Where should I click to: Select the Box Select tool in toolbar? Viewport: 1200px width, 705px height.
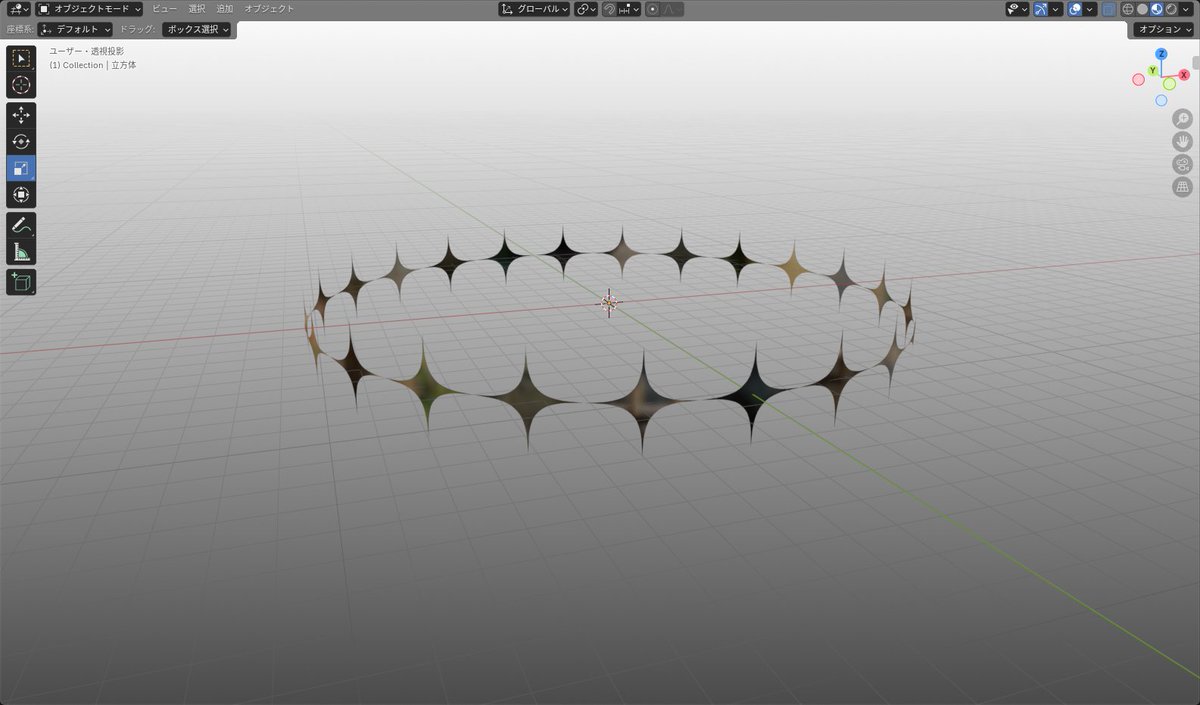pos(21,59)
